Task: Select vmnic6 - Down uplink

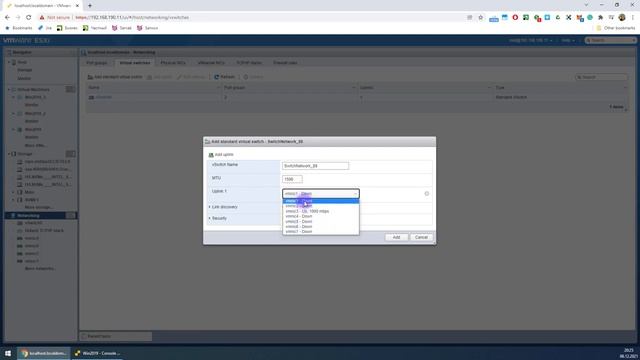Action: click(x=321, y=227)
